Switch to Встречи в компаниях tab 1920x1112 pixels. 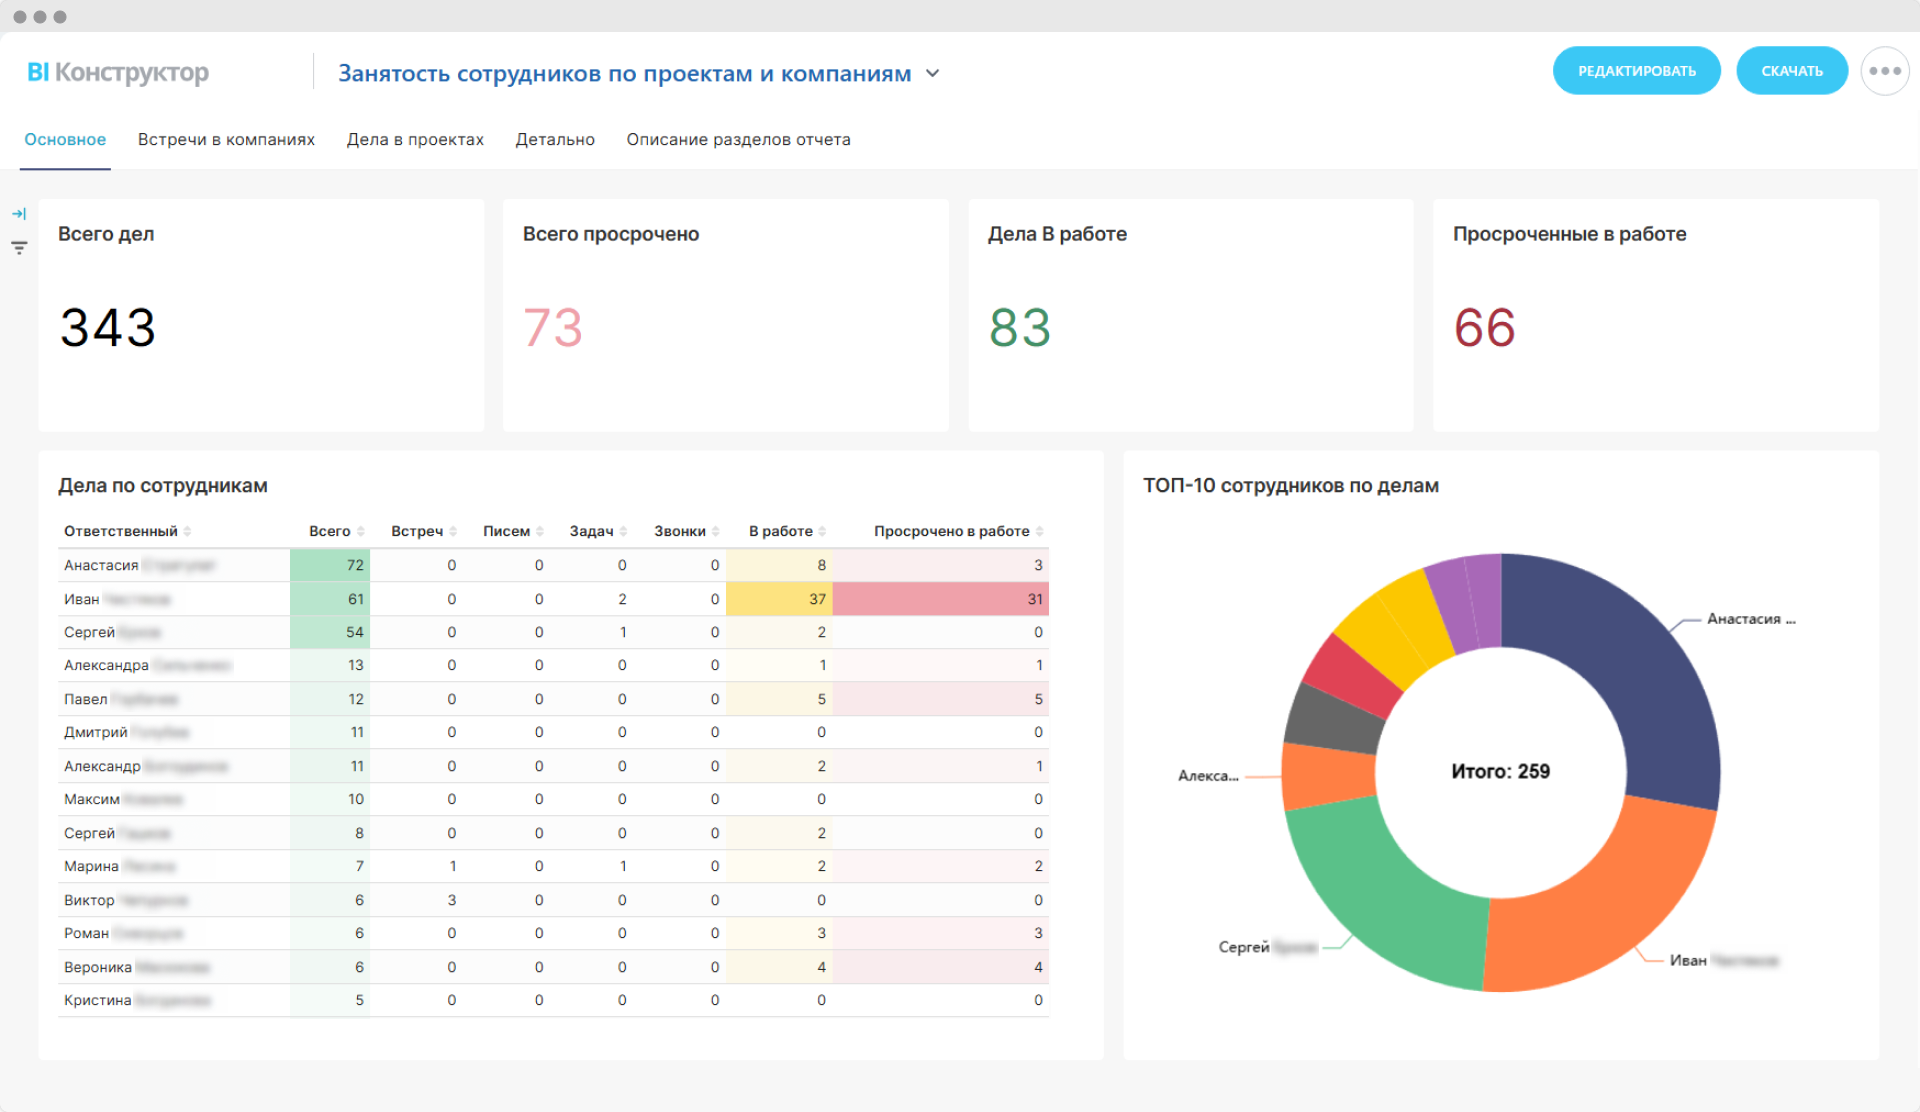(226, 140)
